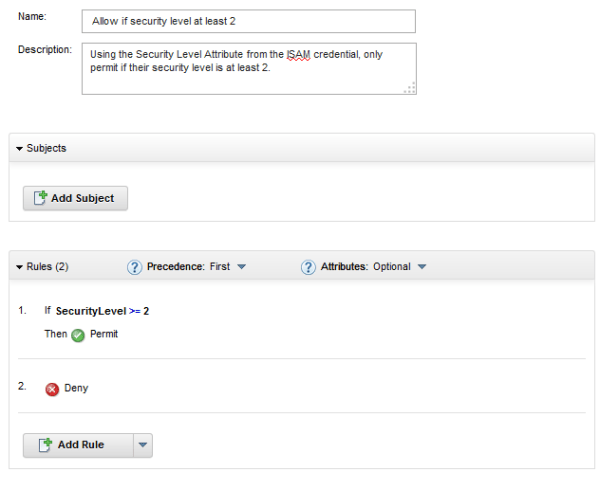This screenshot has height=490, width=600.
Task: Open the Attributes Optional dropdown
Action: tap(421, 267)
